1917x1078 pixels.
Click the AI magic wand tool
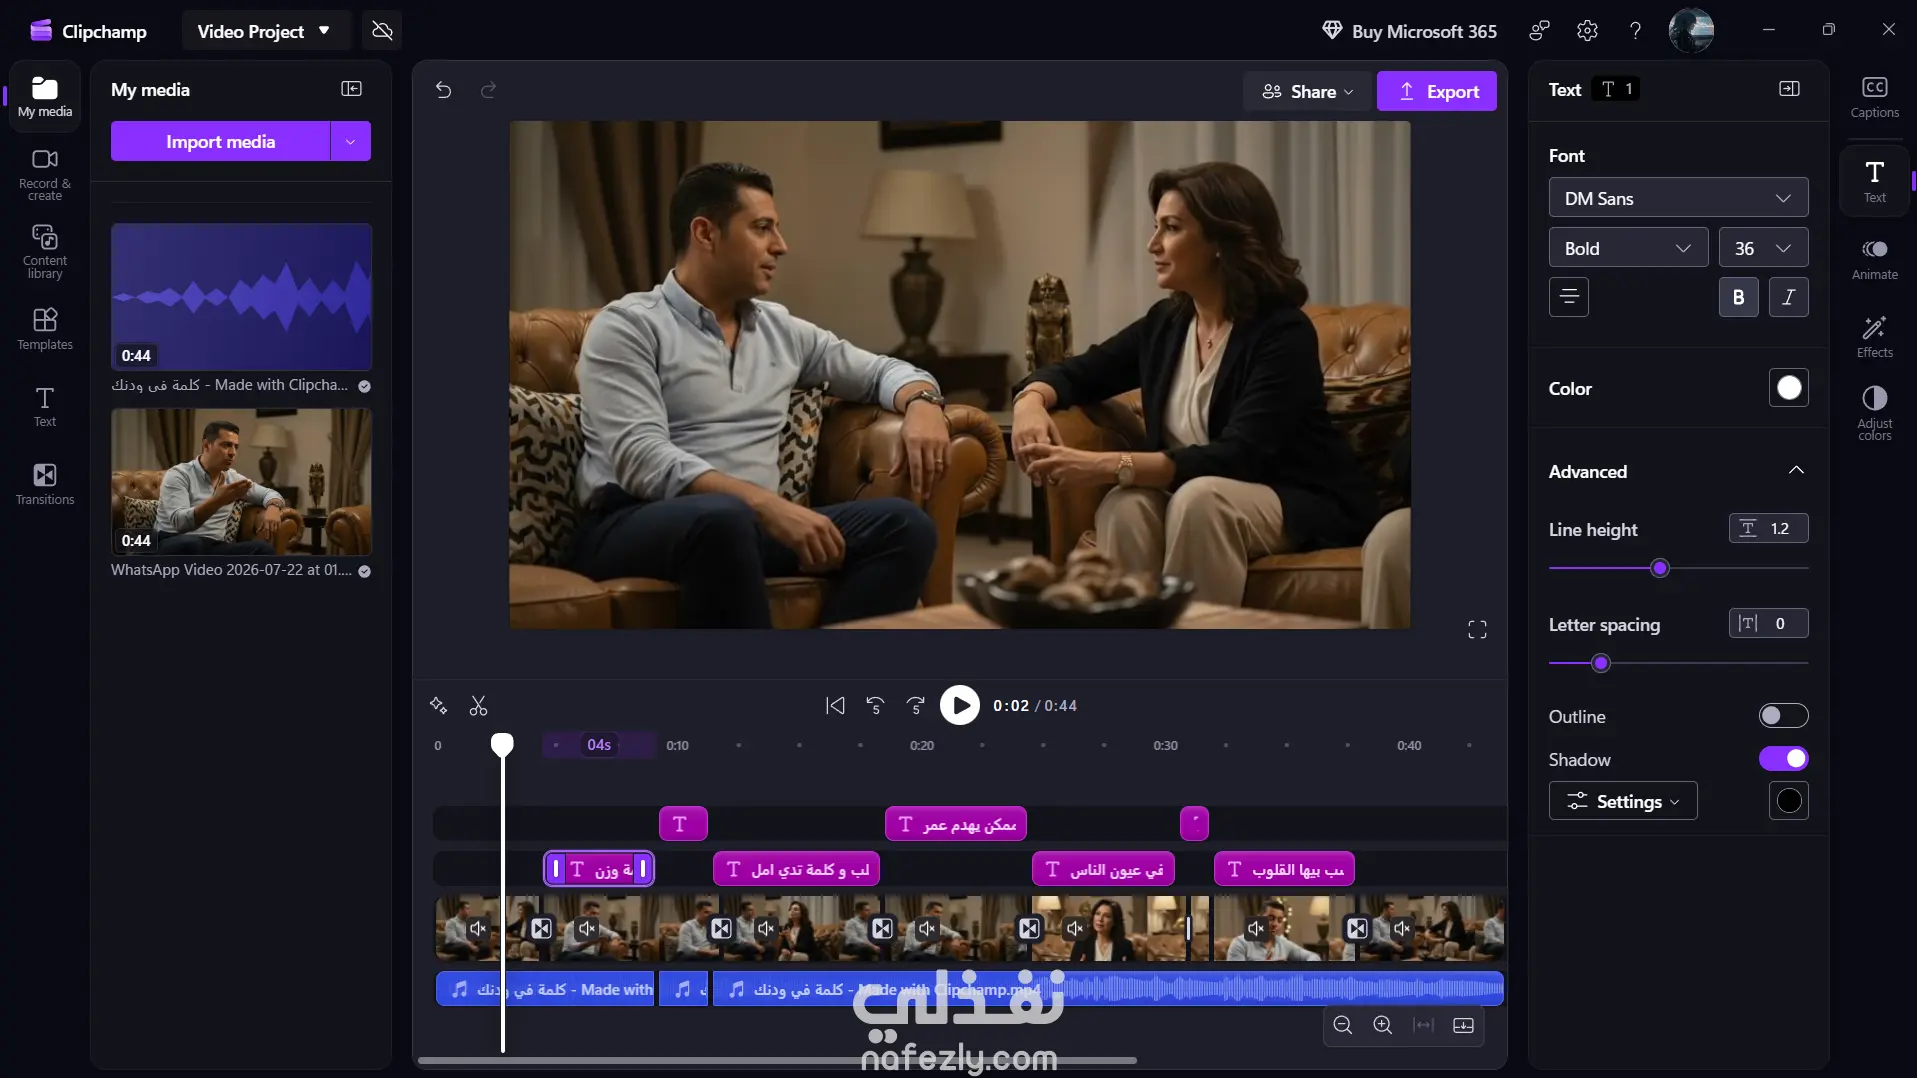click(438, 706)
